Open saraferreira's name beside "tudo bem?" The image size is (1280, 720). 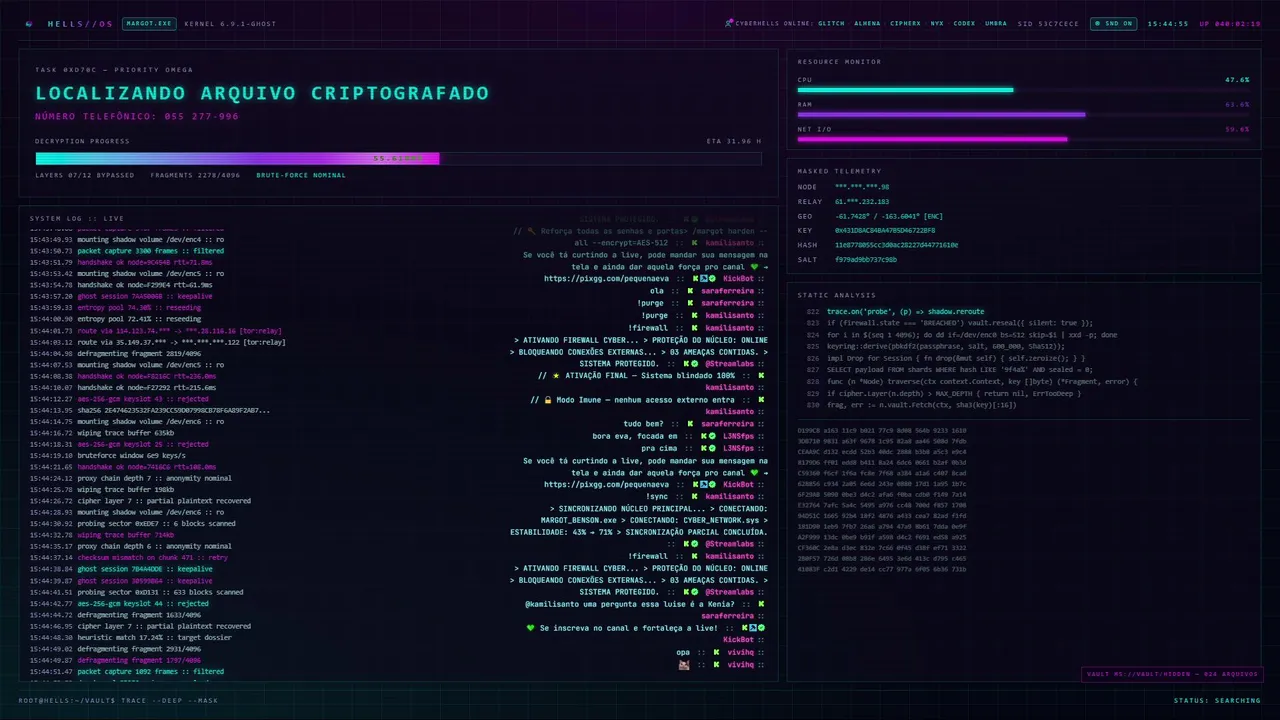pyautogui.click(x=727, y=424)
